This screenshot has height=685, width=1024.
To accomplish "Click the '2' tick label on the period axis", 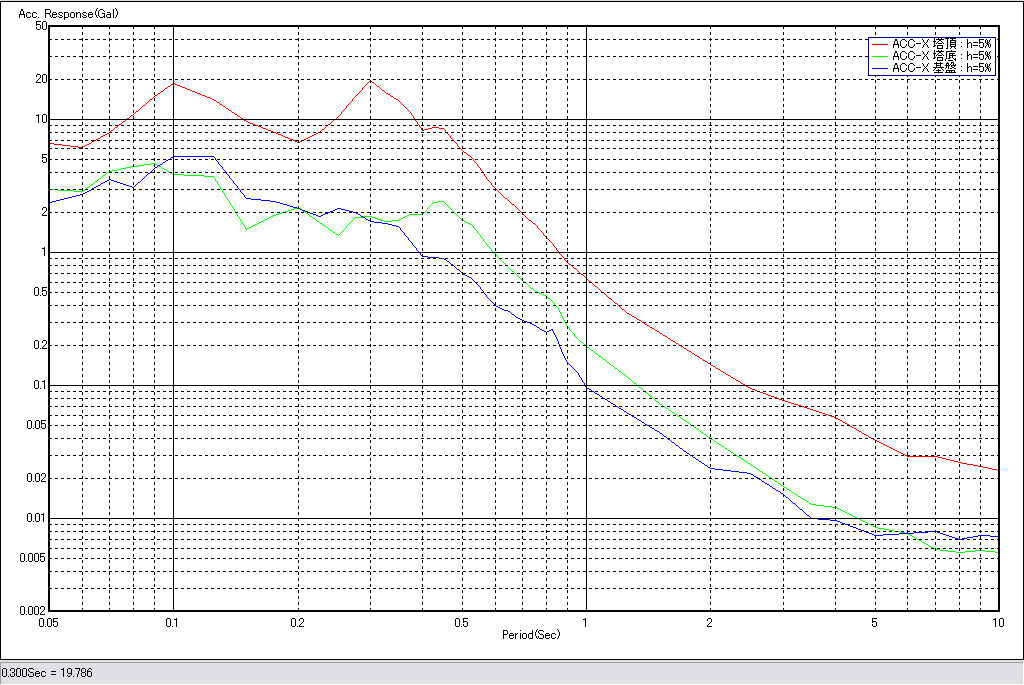I will 709,622.
